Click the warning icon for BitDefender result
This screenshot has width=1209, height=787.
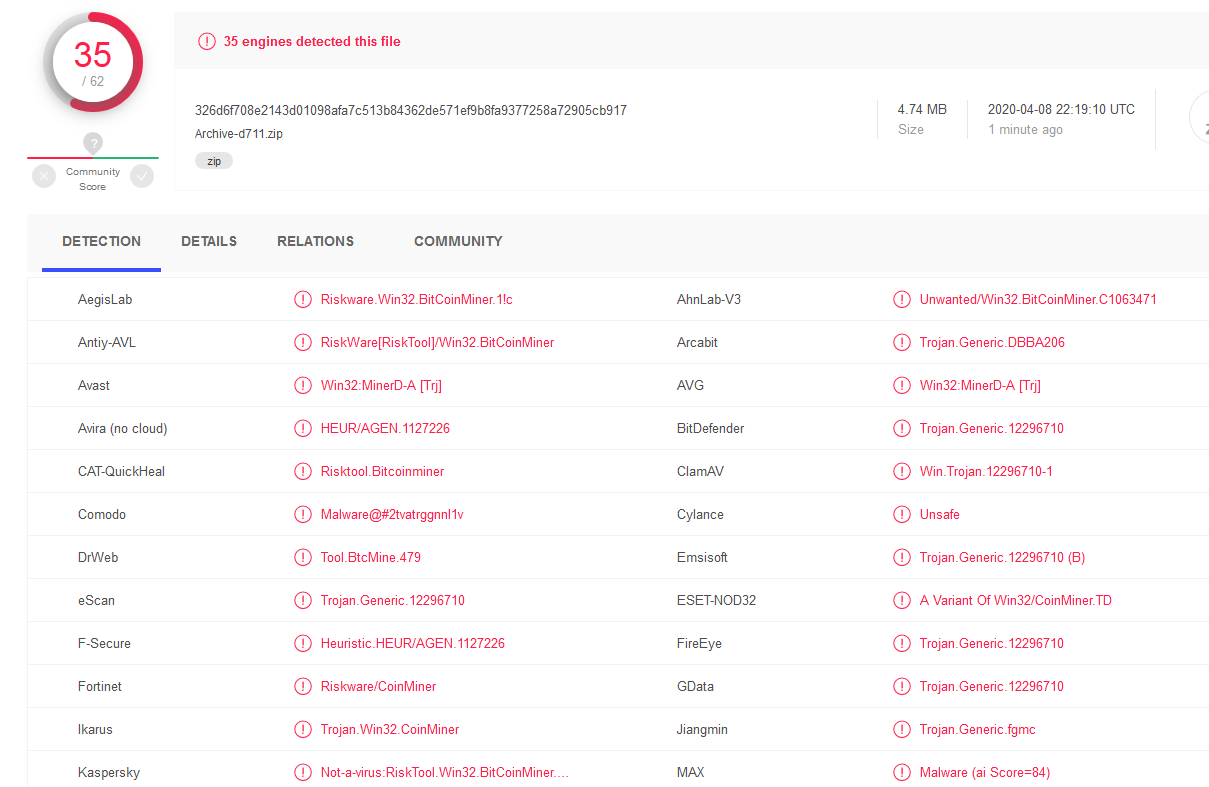[902, 428]
